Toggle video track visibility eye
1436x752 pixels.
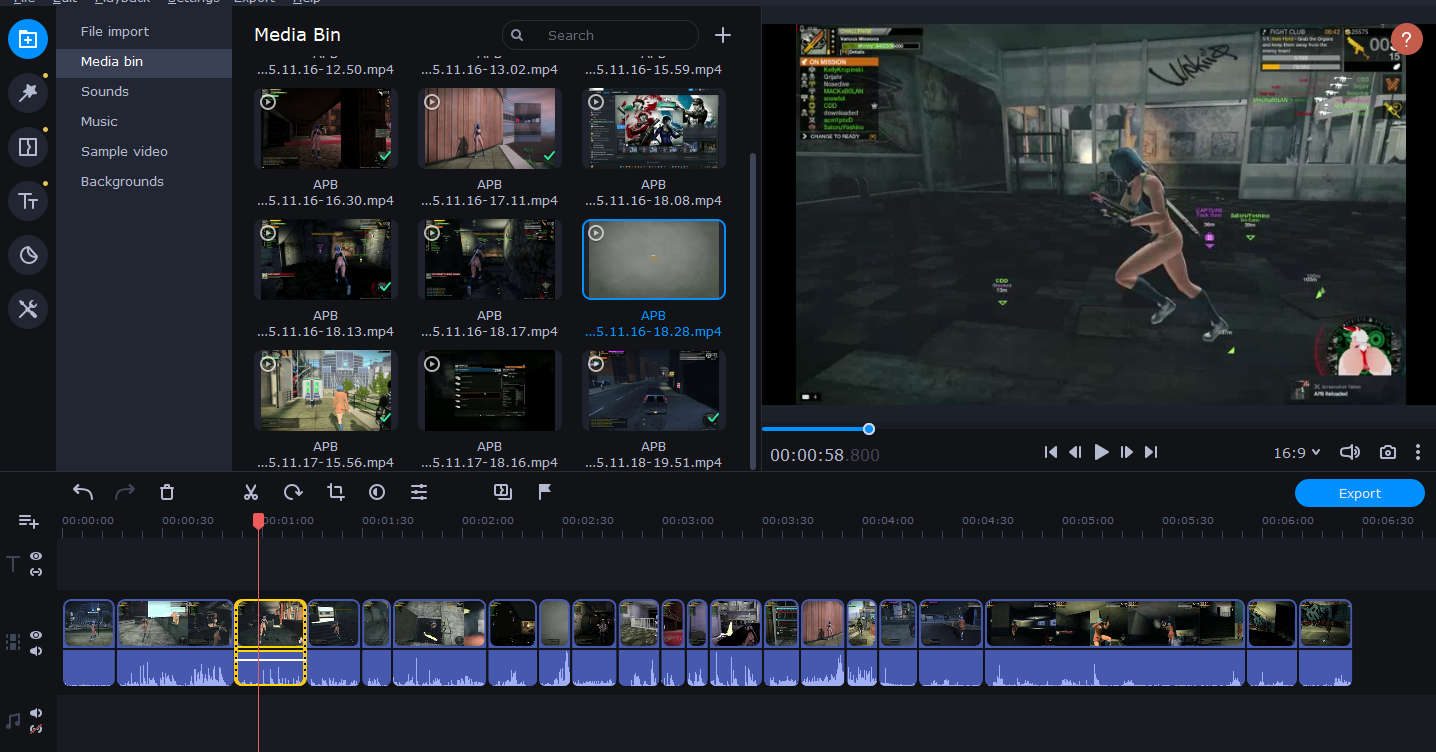[36, 635]
